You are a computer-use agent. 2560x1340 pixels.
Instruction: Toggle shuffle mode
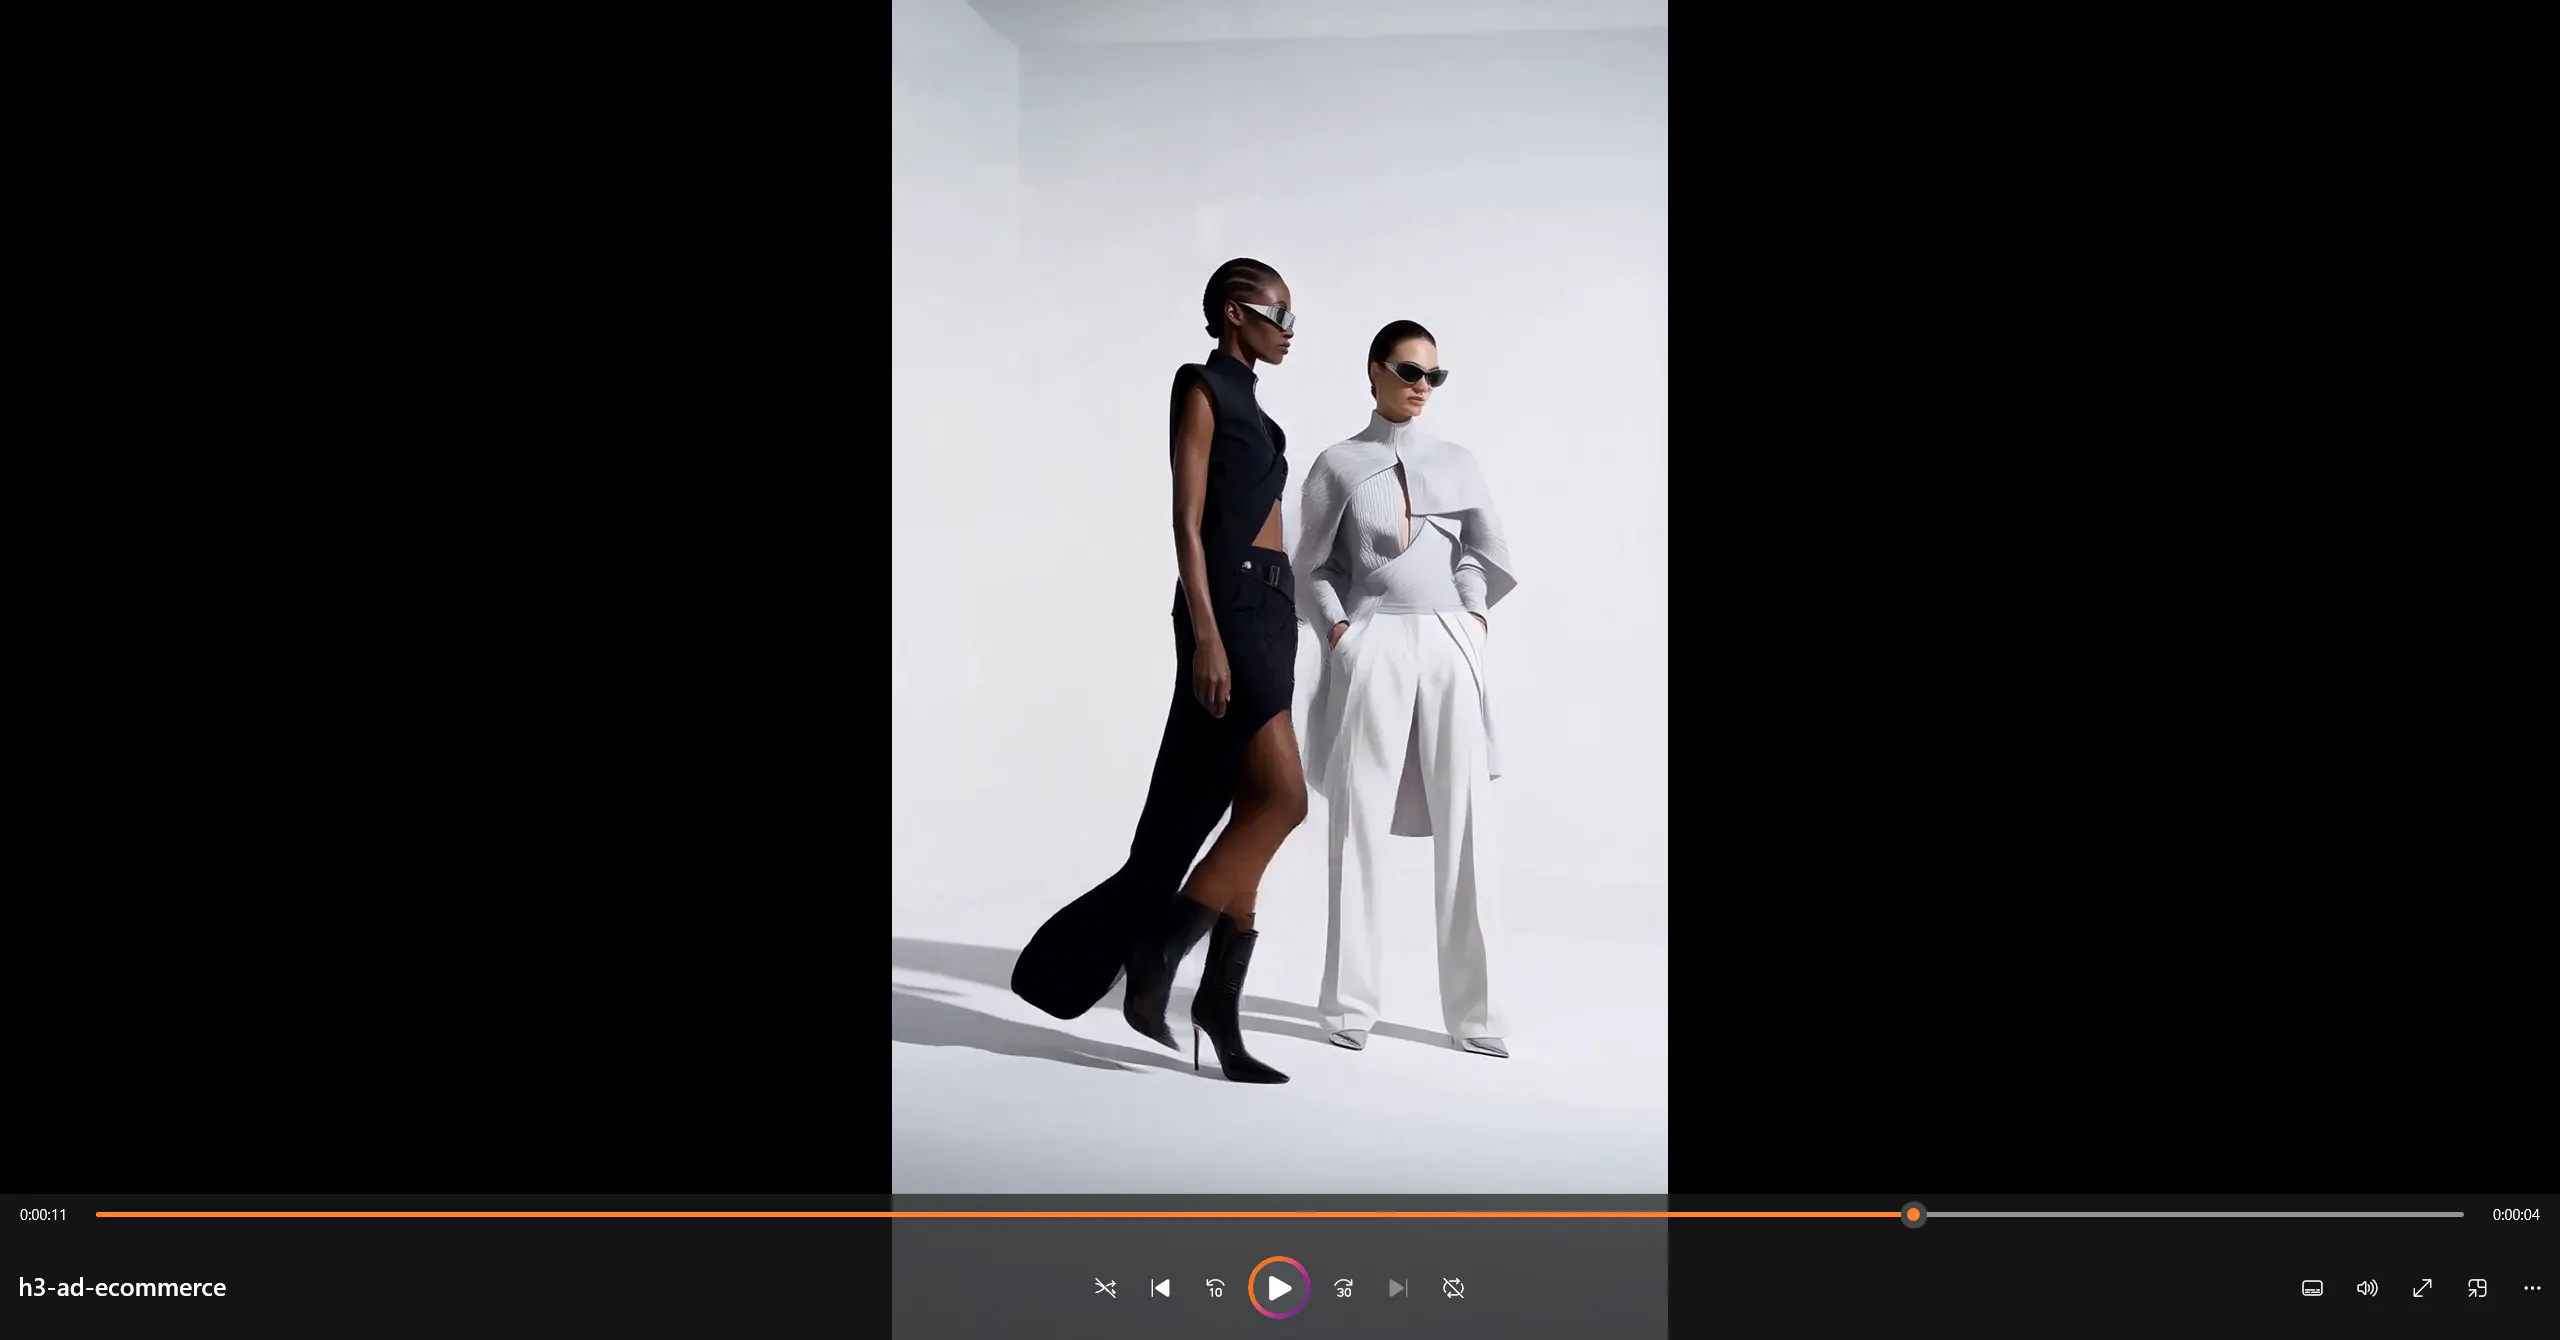click(x=1105, y=1288)
